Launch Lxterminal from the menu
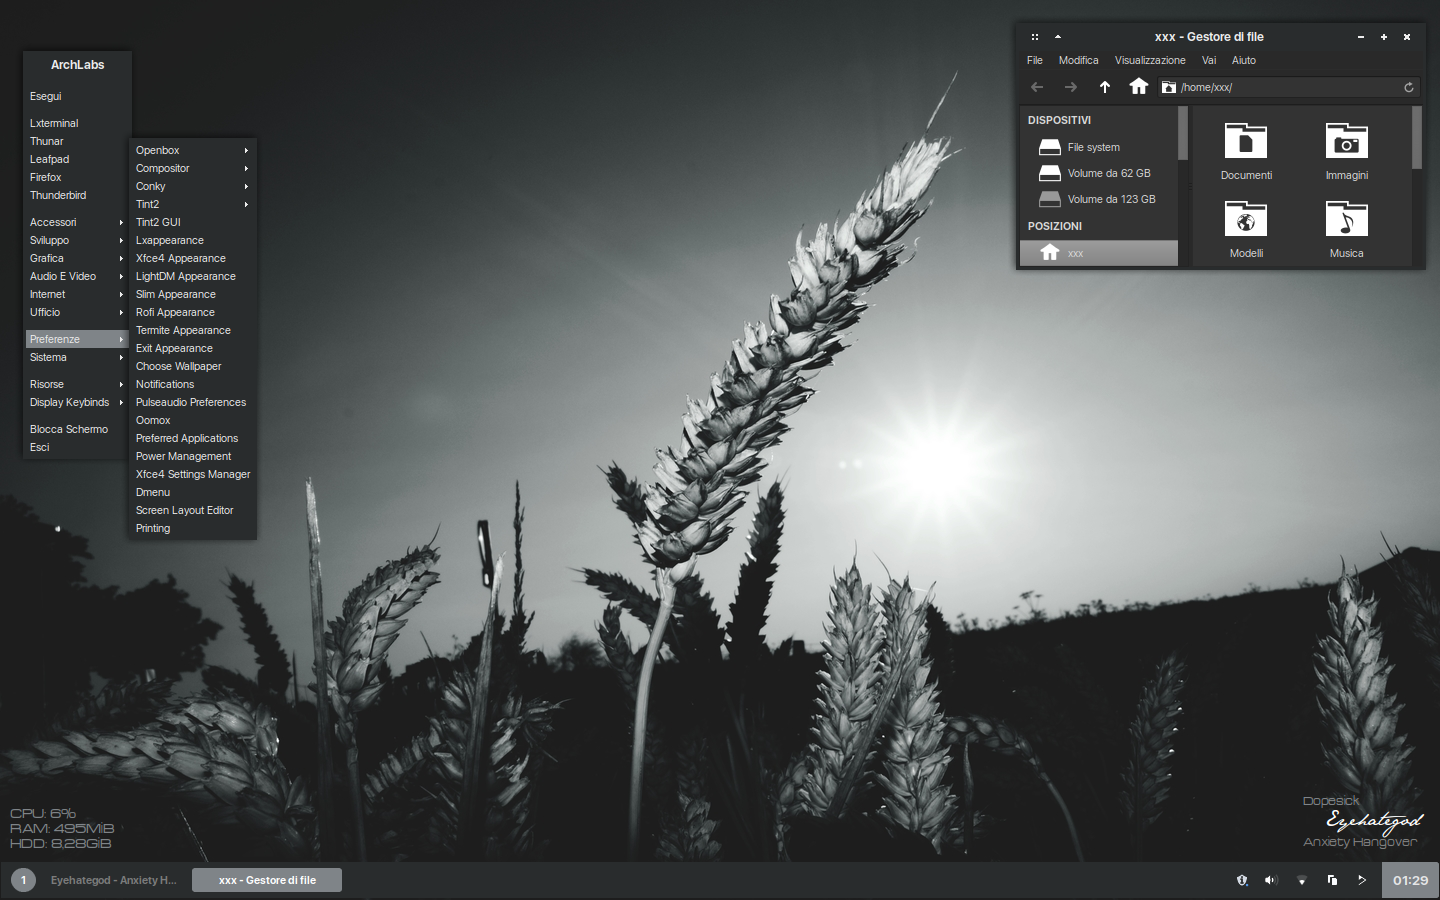 coord(77,123)
